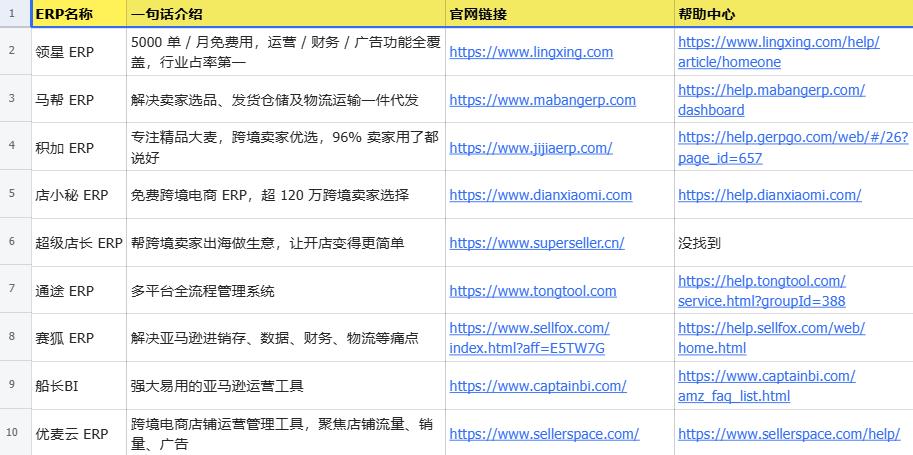Select the cell starting '解决亚马逊进销存'
The width and height of the screenshot is (913, 455).
click(x=286, y=338)
